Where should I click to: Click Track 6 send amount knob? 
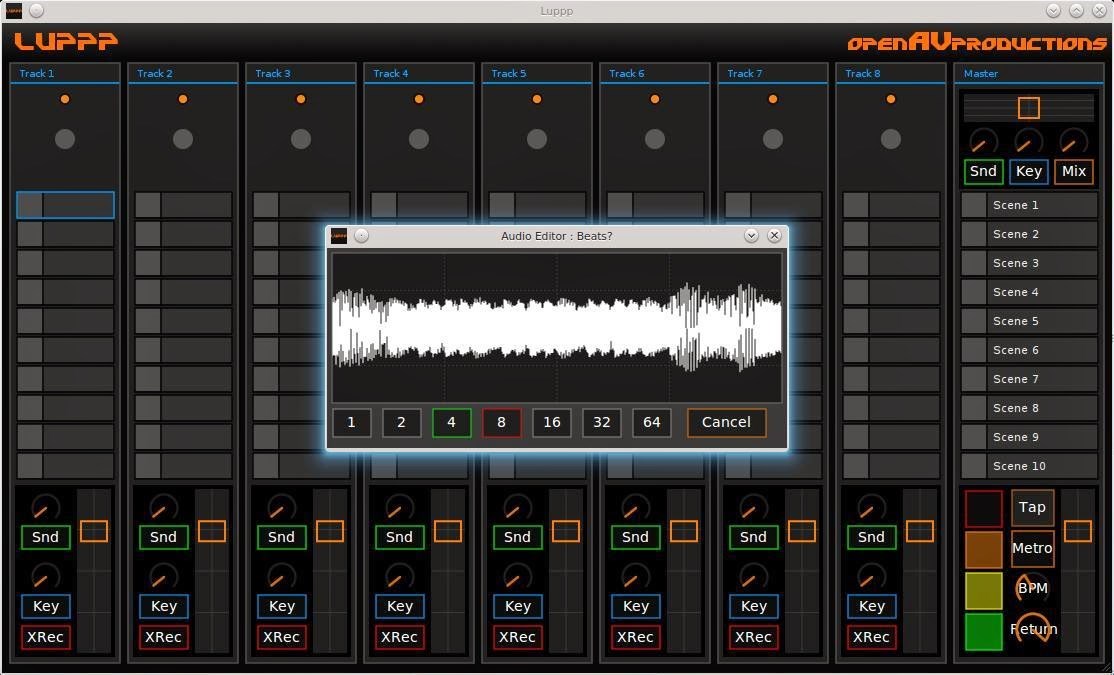pos(635,509)
